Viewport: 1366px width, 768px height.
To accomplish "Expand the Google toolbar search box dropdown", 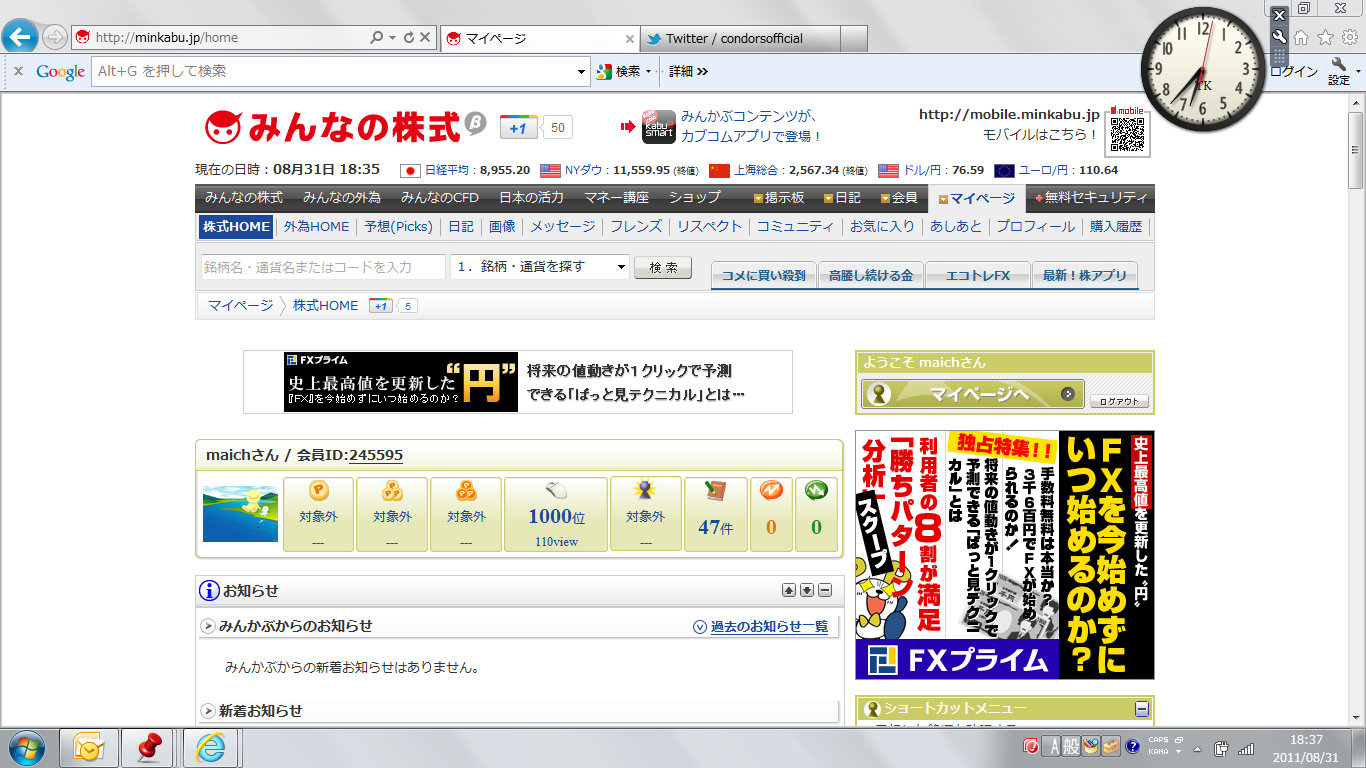I will [x=582, y=72].
